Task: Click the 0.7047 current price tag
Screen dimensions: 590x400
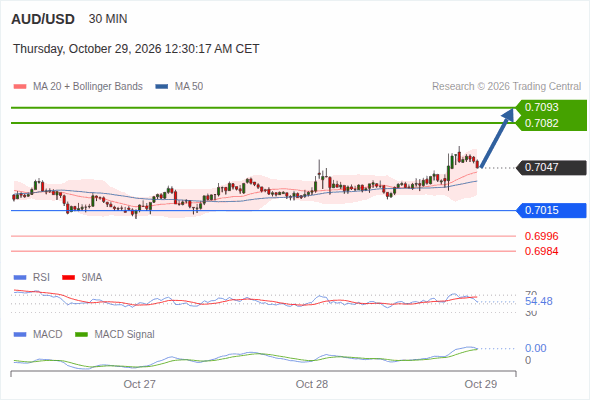Action: 551,167
